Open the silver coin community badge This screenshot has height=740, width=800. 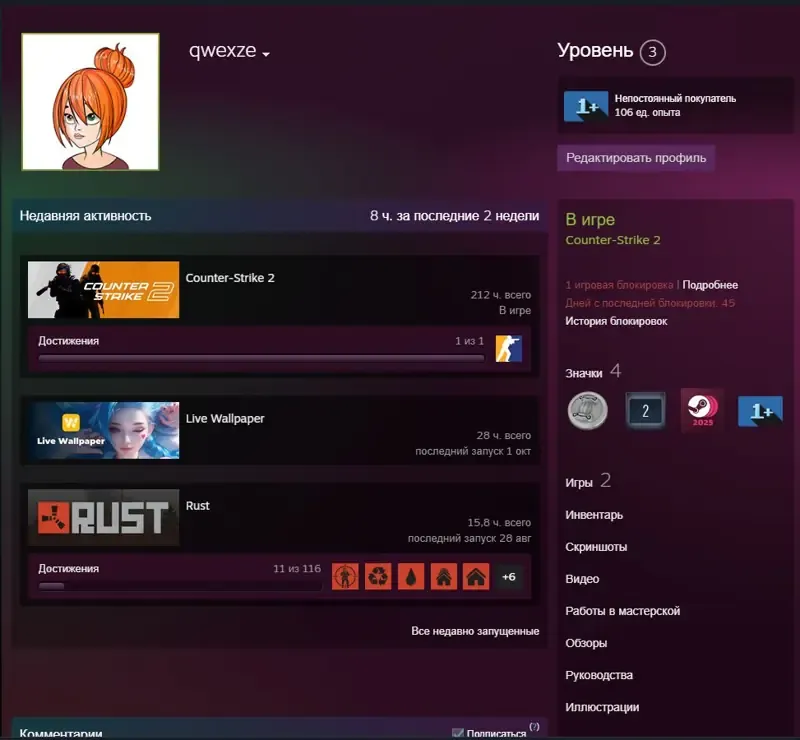click(588, 410)
